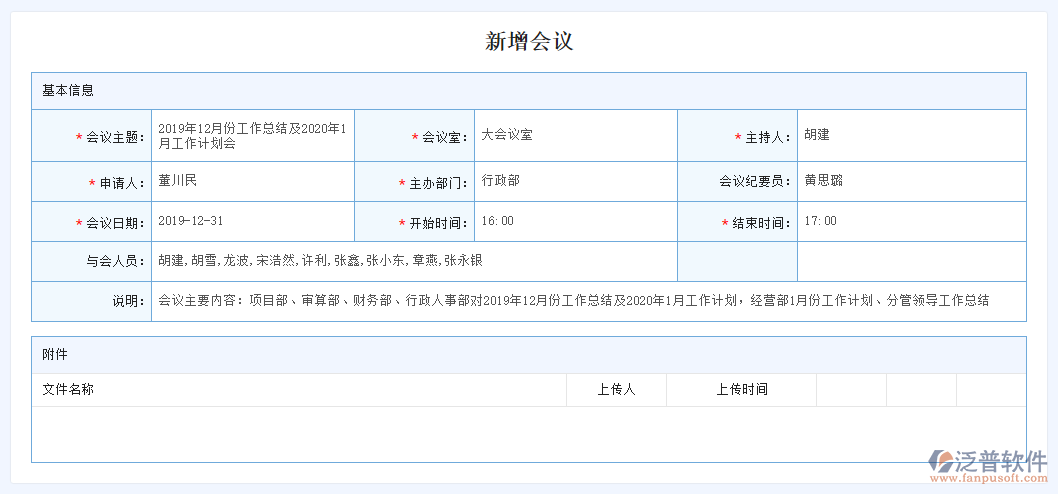Viewport: 1058px width, 494px height.
Task: Click the 会议纪要员 field value
Action: (x=910, y=181)
